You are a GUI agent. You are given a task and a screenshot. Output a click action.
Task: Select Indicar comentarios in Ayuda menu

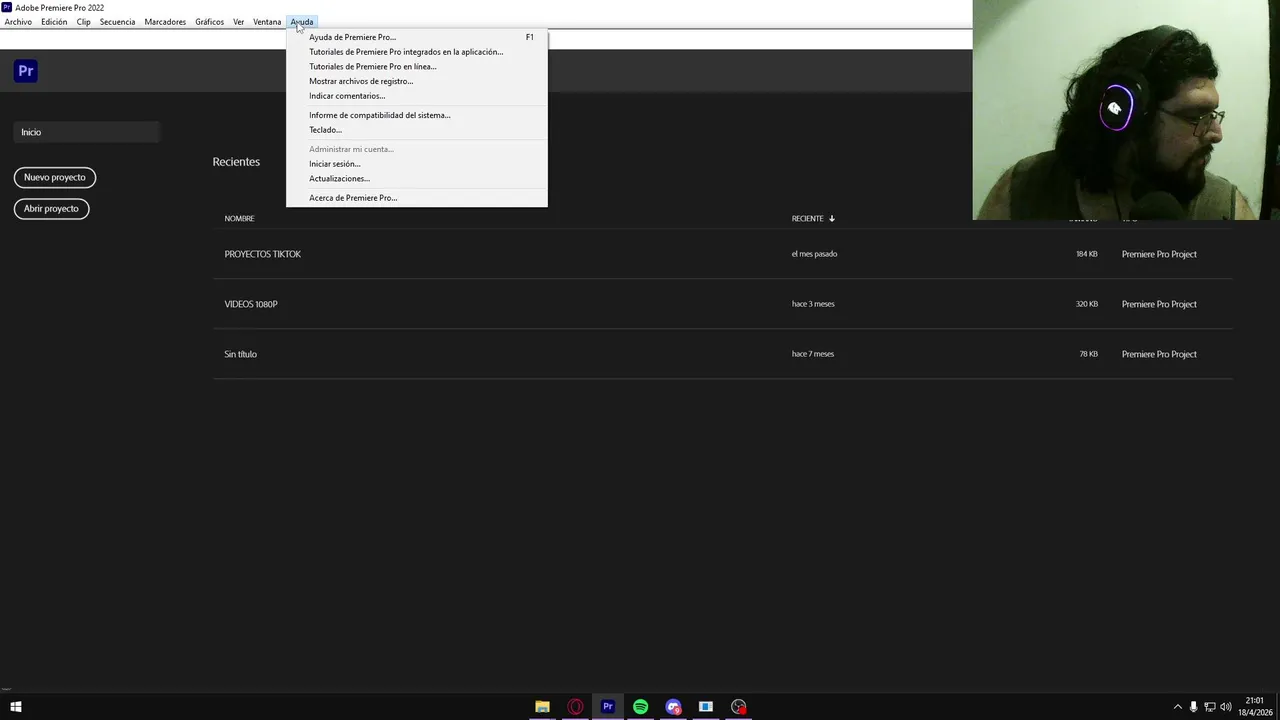pyautogui.click(x=417, y=96)
